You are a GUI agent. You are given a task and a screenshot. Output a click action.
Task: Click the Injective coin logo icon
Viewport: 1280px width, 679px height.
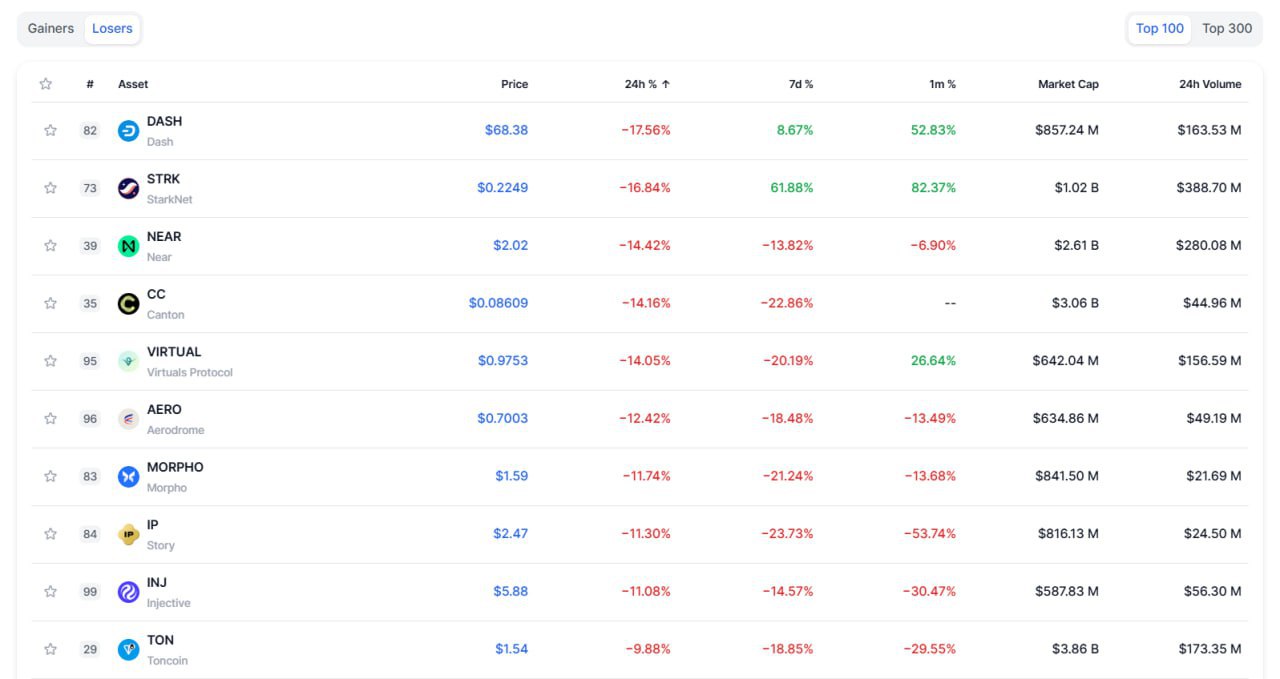click(128, 592)
